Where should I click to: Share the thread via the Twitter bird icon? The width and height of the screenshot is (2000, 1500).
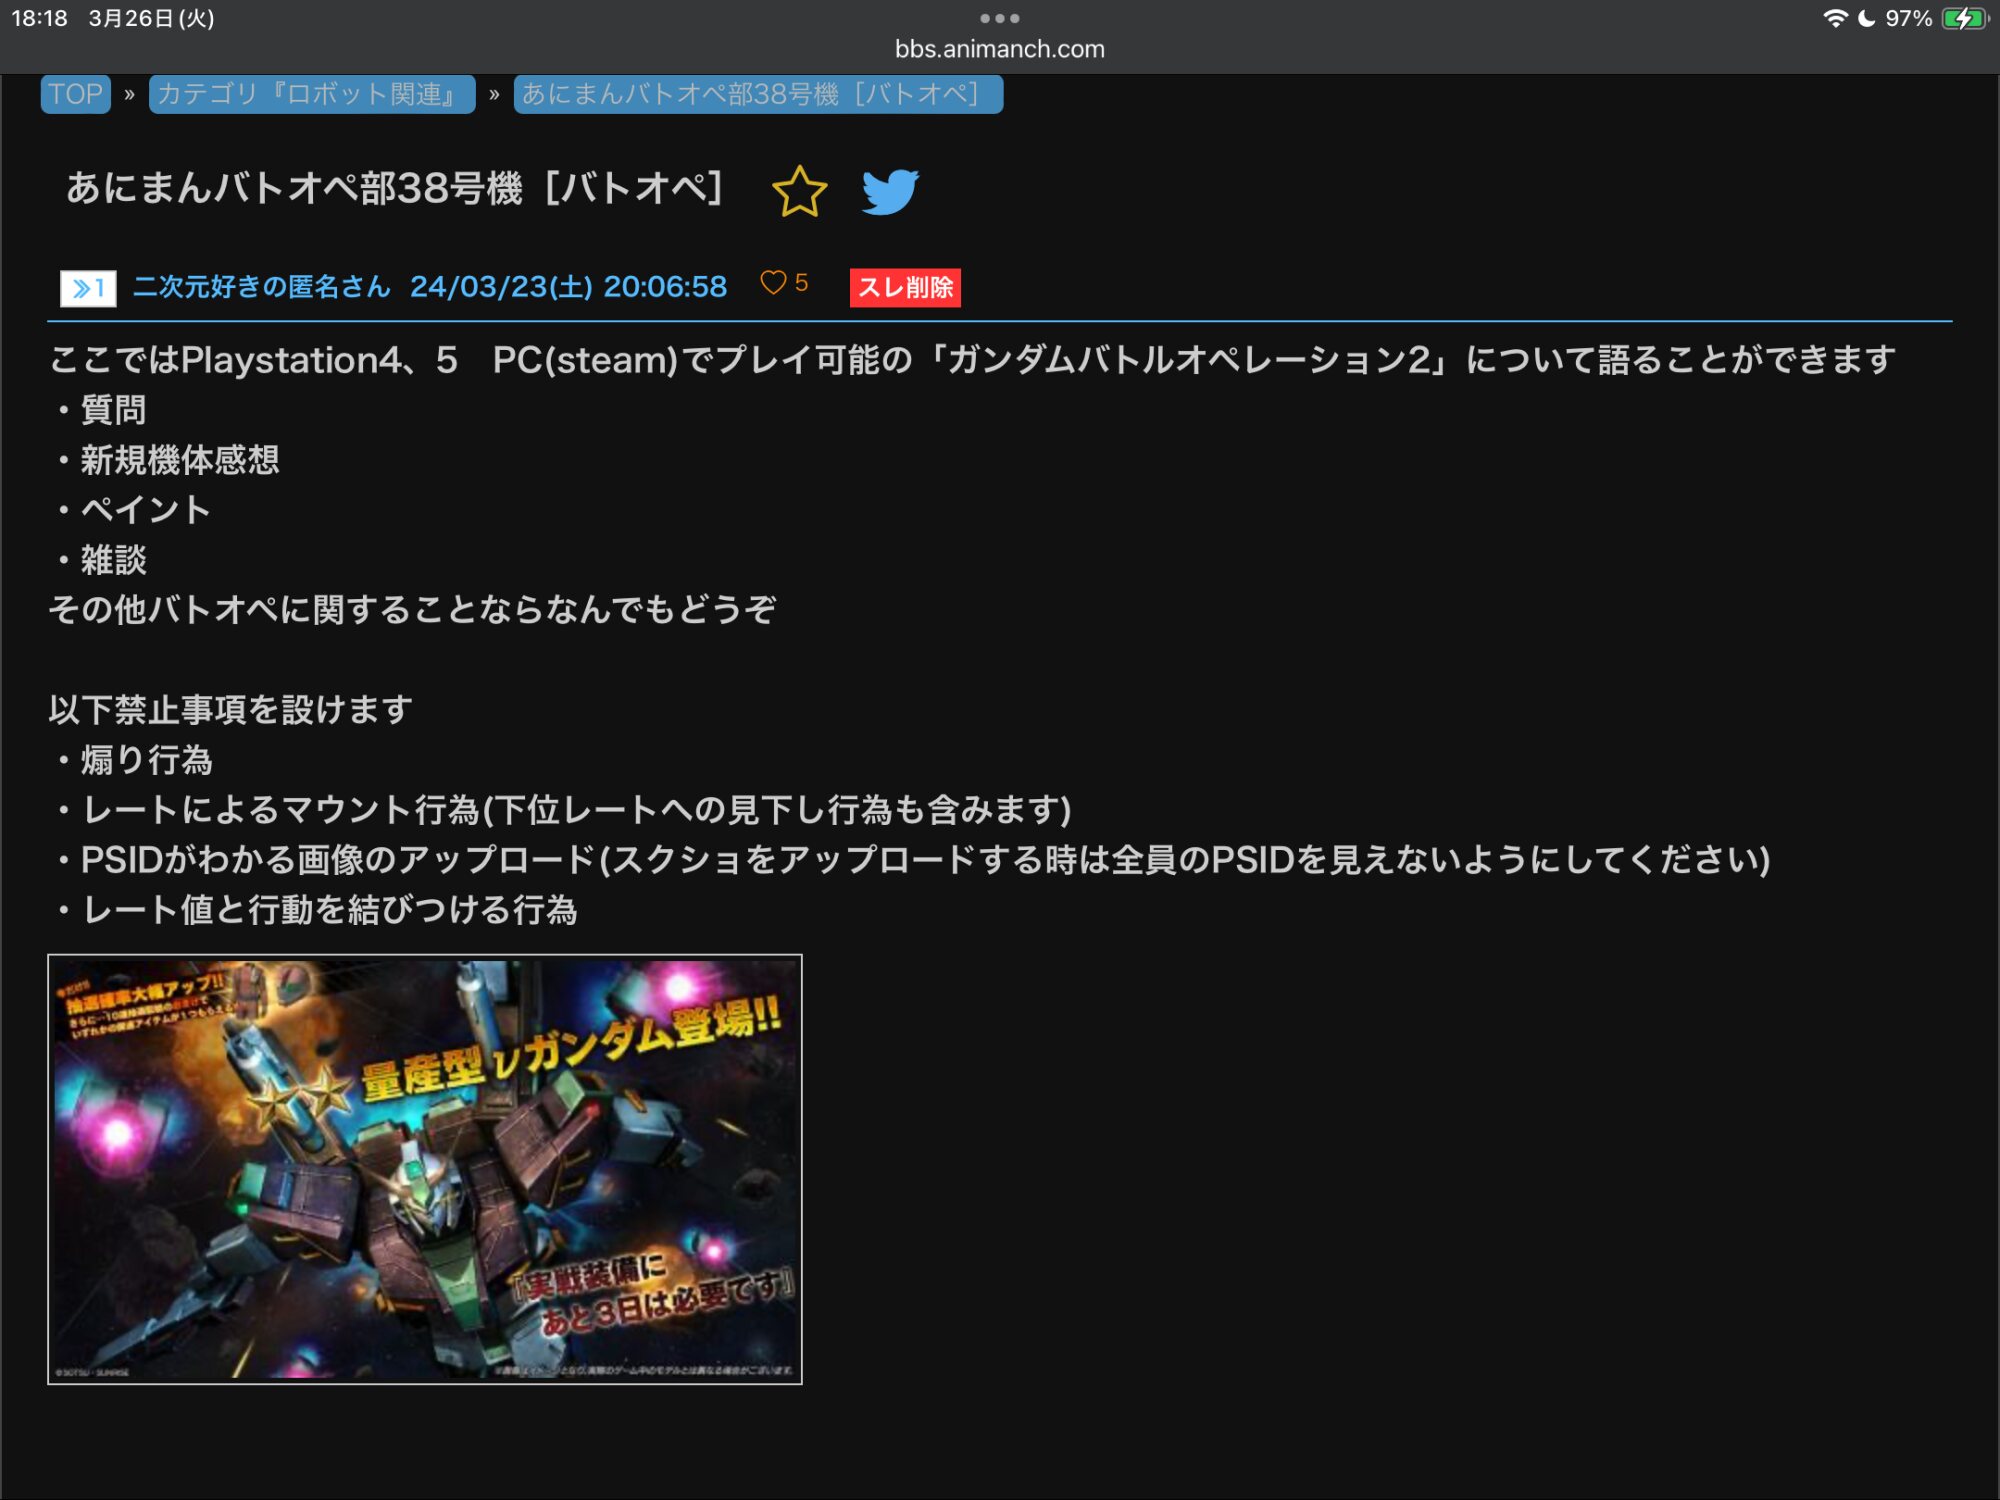[x=890, y=191]
